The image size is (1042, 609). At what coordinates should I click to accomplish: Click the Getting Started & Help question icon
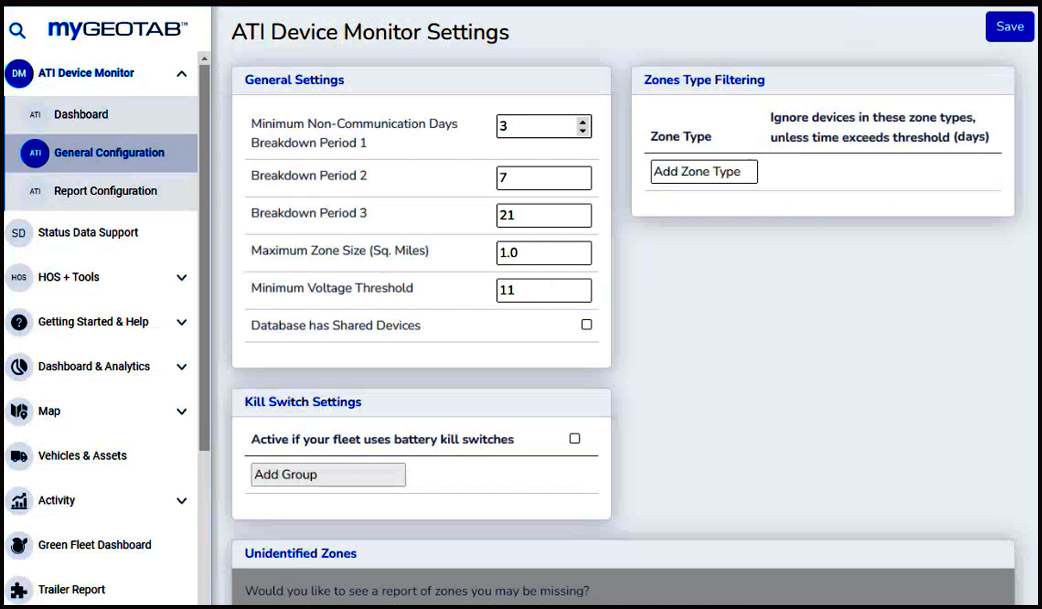coord(19,322)
